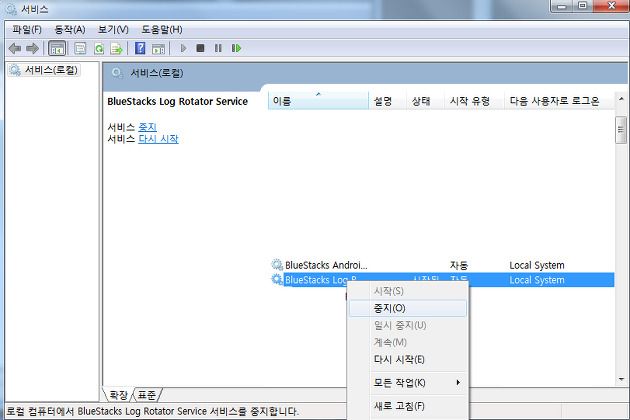Image resolution: width=630 pixels, height=420 pixels.
Task: Switch to the 표준 tab
Action: [x=147, y=395]
